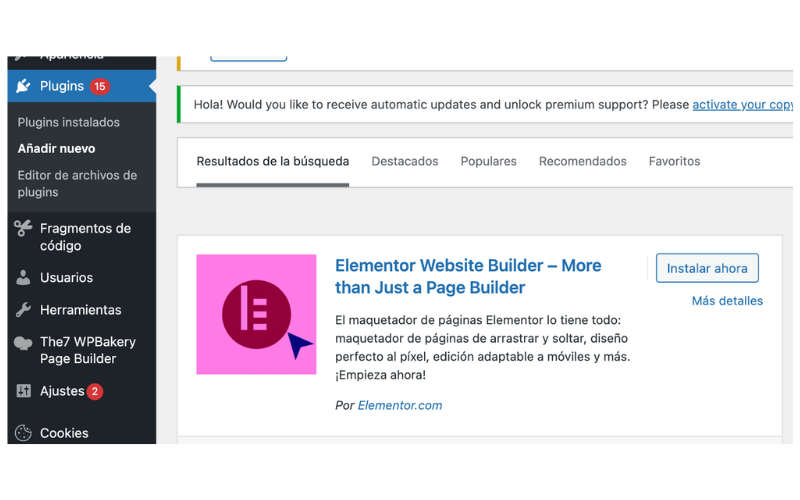Screen dimensions: 800x500
Task: Click the activate your copy link
Action: pos(742,104)
